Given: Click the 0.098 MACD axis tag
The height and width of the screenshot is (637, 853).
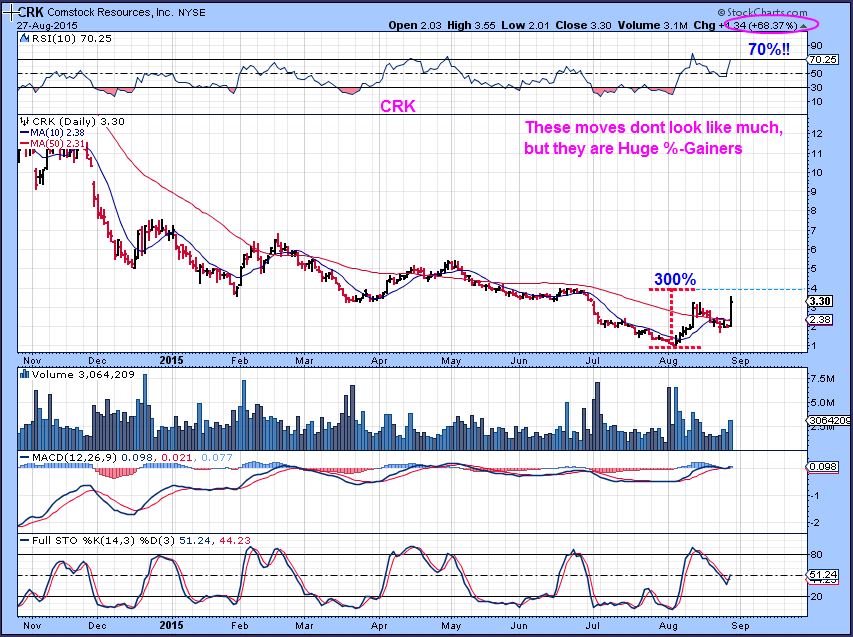Looking at the screenshot, I should point(823,467).
